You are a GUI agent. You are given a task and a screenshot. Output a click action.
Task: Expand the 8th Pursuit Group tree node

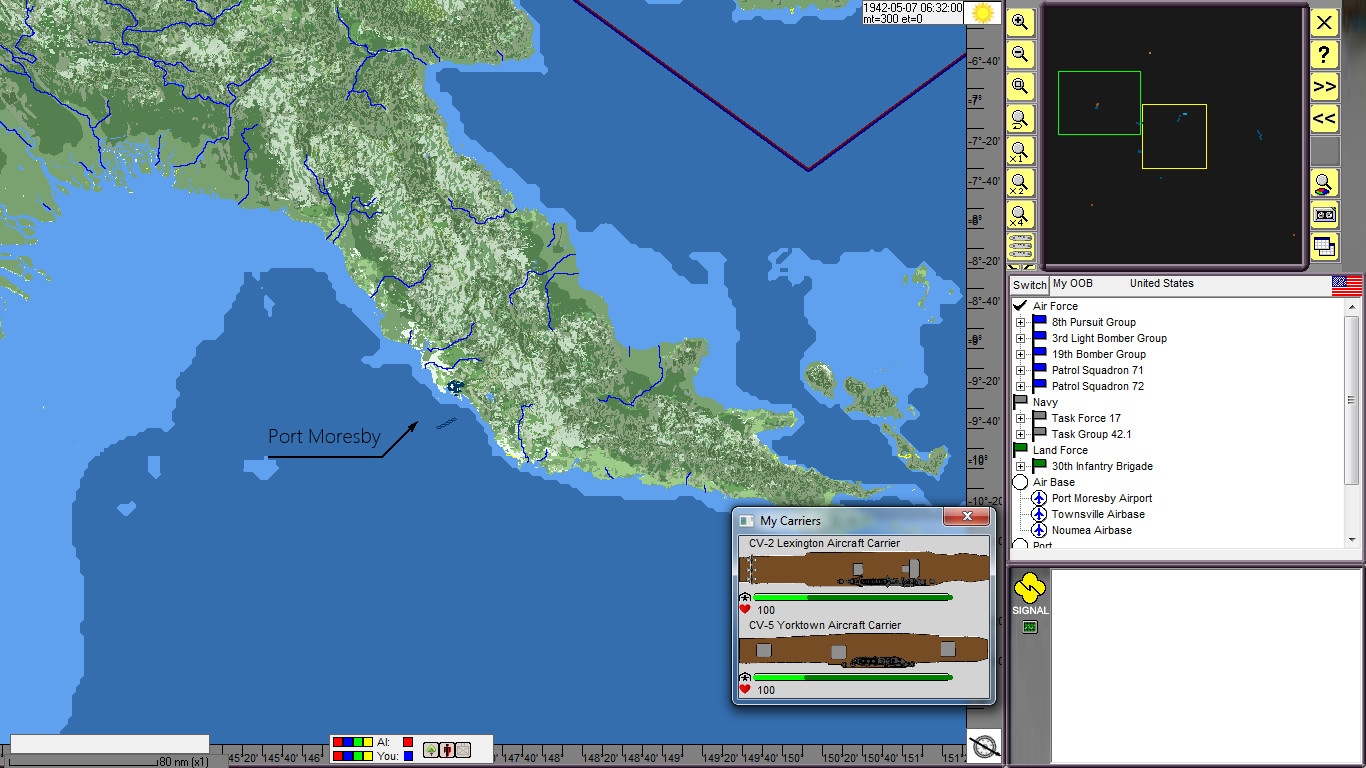pyautogui.click(x=1022, y=322)
